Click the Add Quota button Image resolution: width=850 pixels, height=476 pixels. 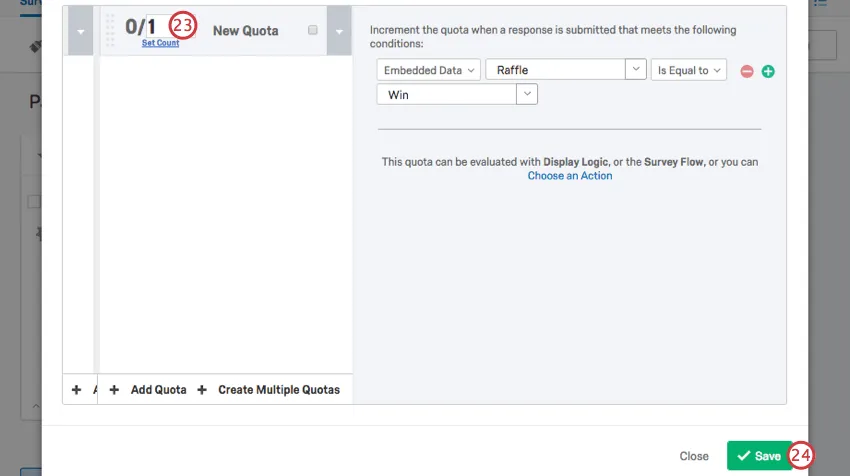coord(158,390)
